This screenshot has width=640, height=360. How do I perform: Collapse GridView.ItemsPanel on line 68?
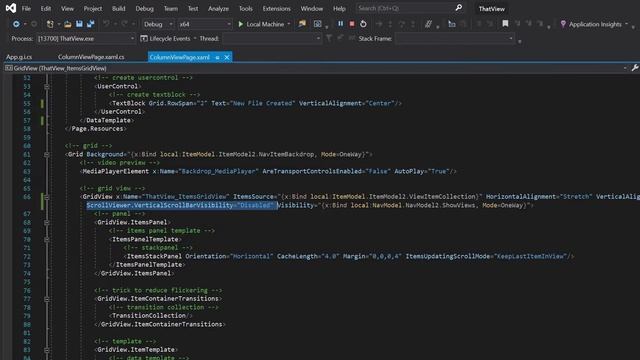(47, 222)
